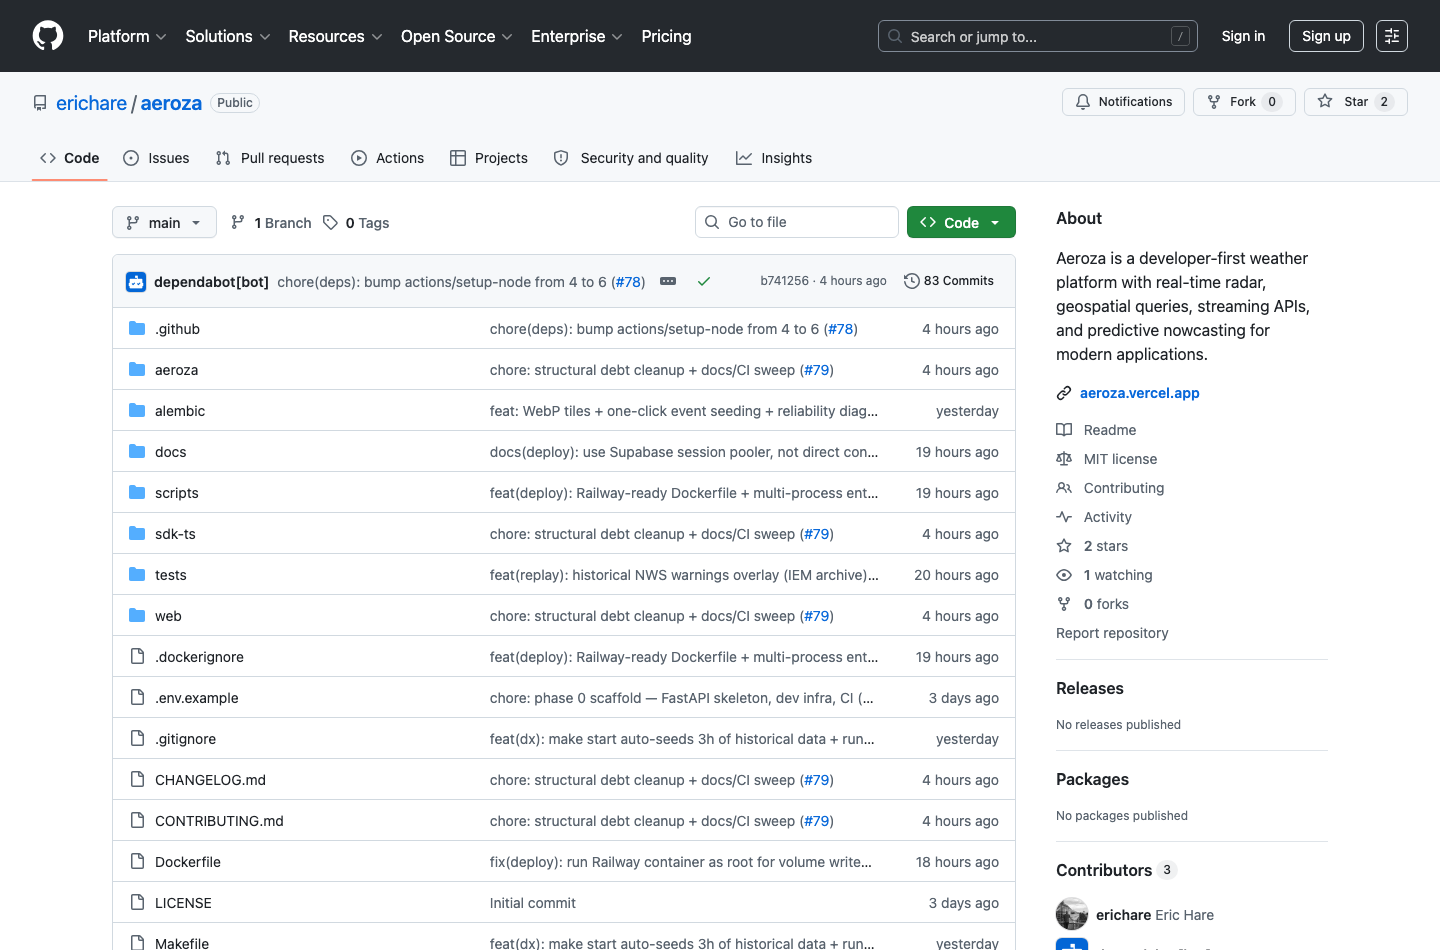Focus the Go to file search field
This screenshot has height=950, width=1440.
pos(797,222)
